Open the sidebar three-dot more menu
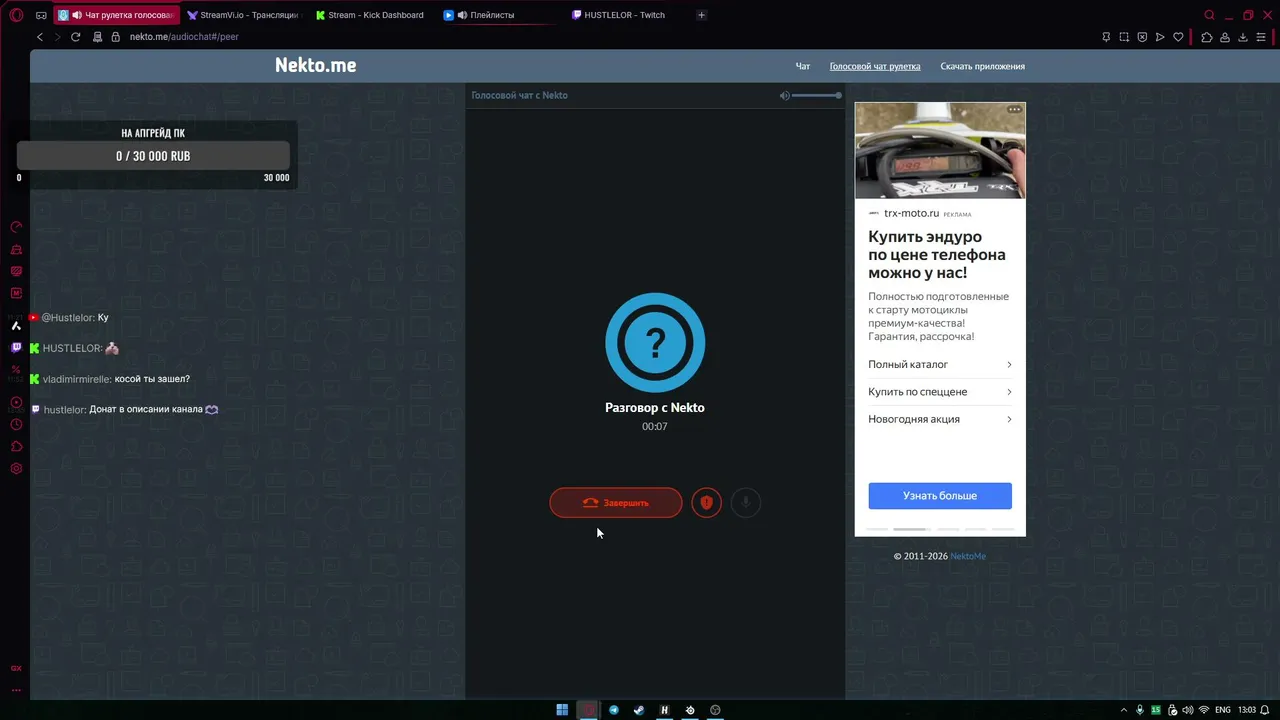Image resolution: width=1280 pixels, height=720 pixels. (16, 690)
